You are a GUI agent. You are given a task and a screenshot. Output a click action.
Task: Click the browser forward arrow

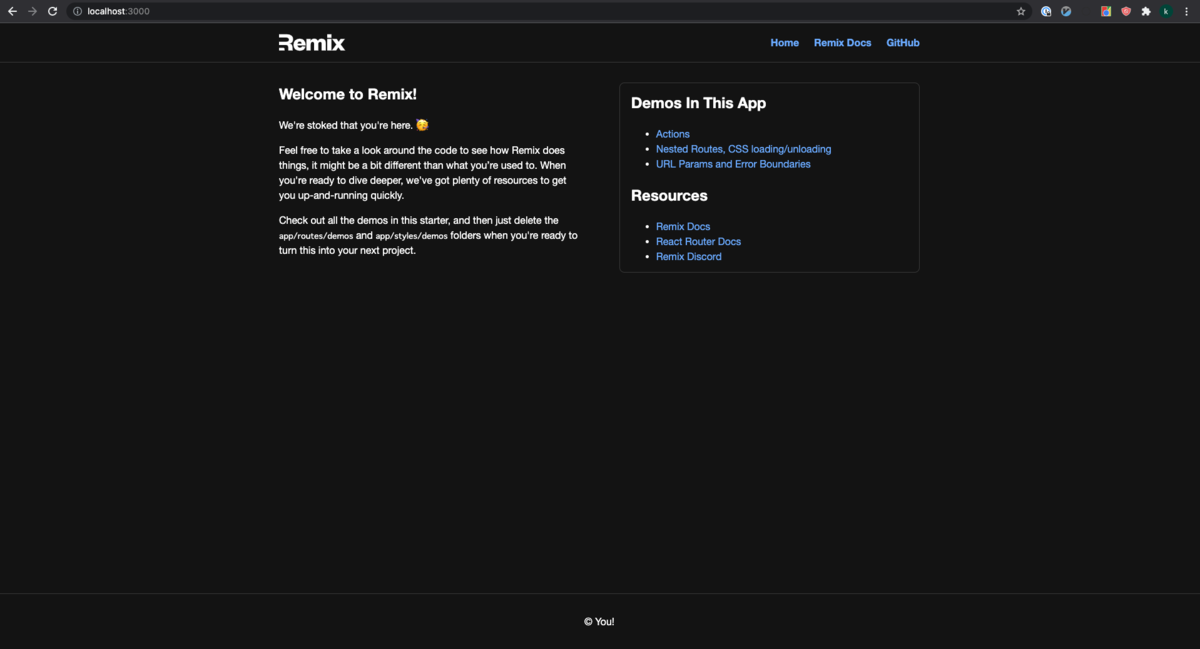[32, 11]
